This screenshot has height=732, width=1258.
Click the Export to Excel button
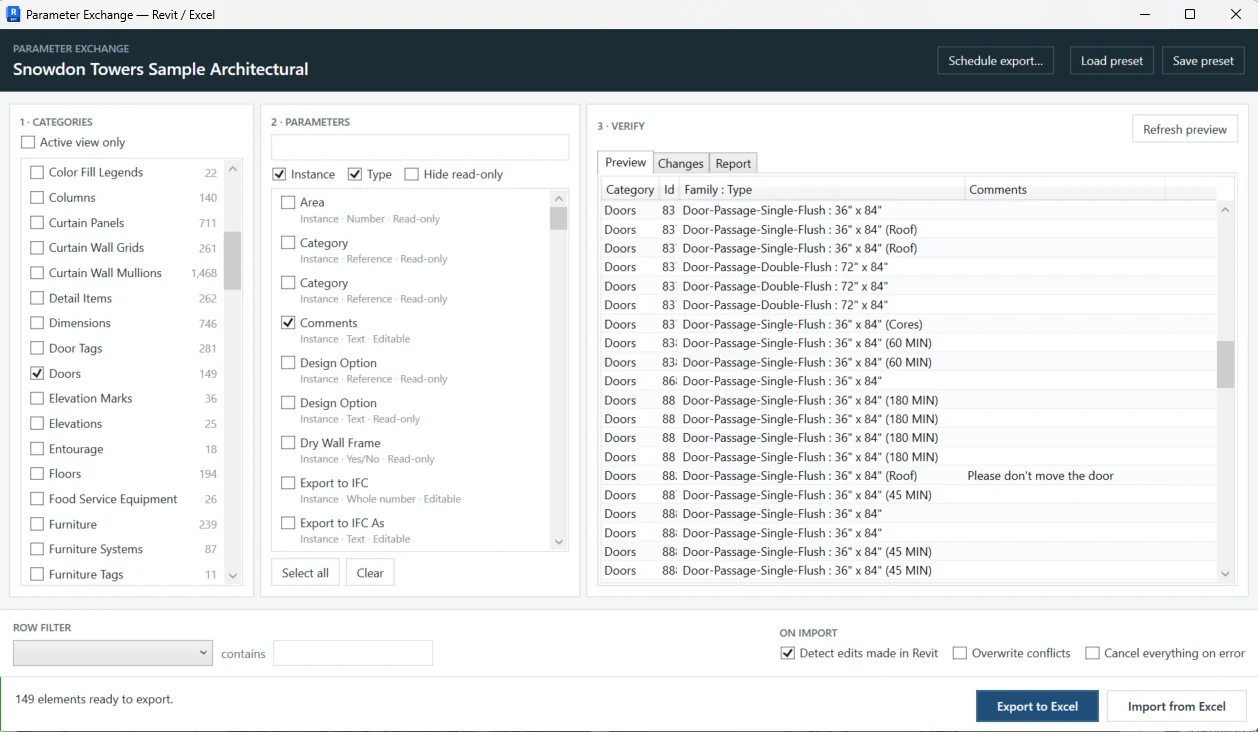click(x=1037, y=706)
